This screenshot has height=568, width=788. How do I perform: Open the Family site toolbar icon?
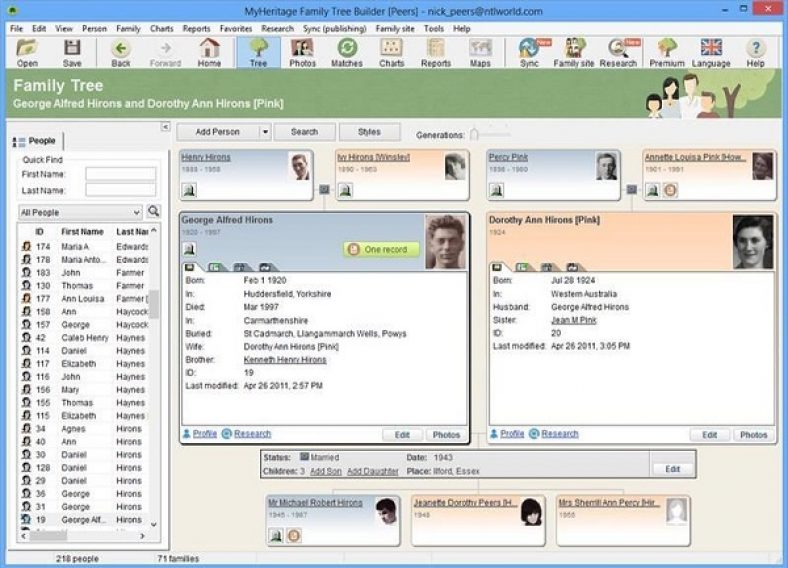573,53
